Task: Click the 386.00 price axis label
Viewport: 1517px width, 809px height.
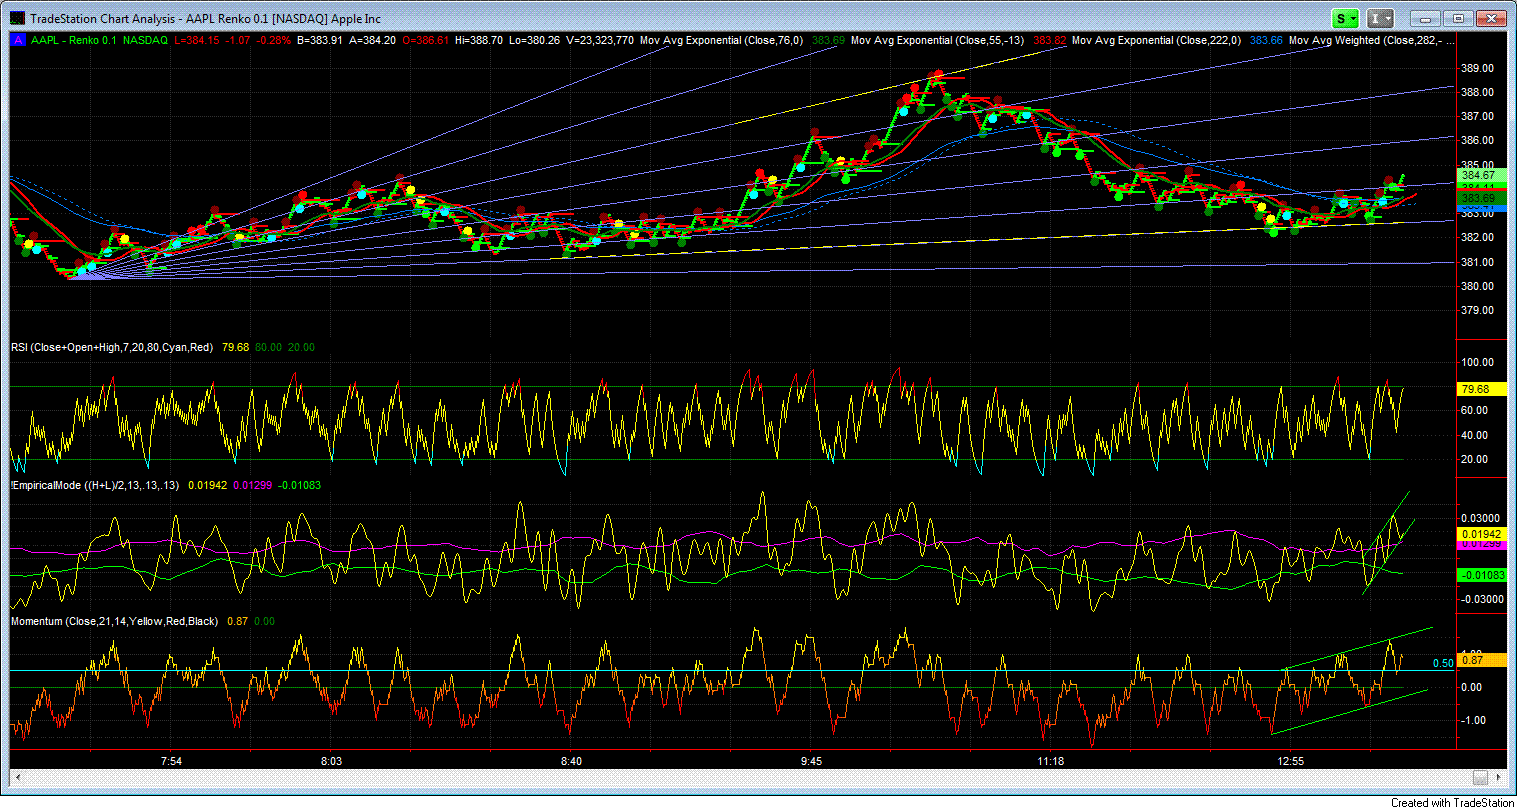Action: click(x=1477, y=140)
